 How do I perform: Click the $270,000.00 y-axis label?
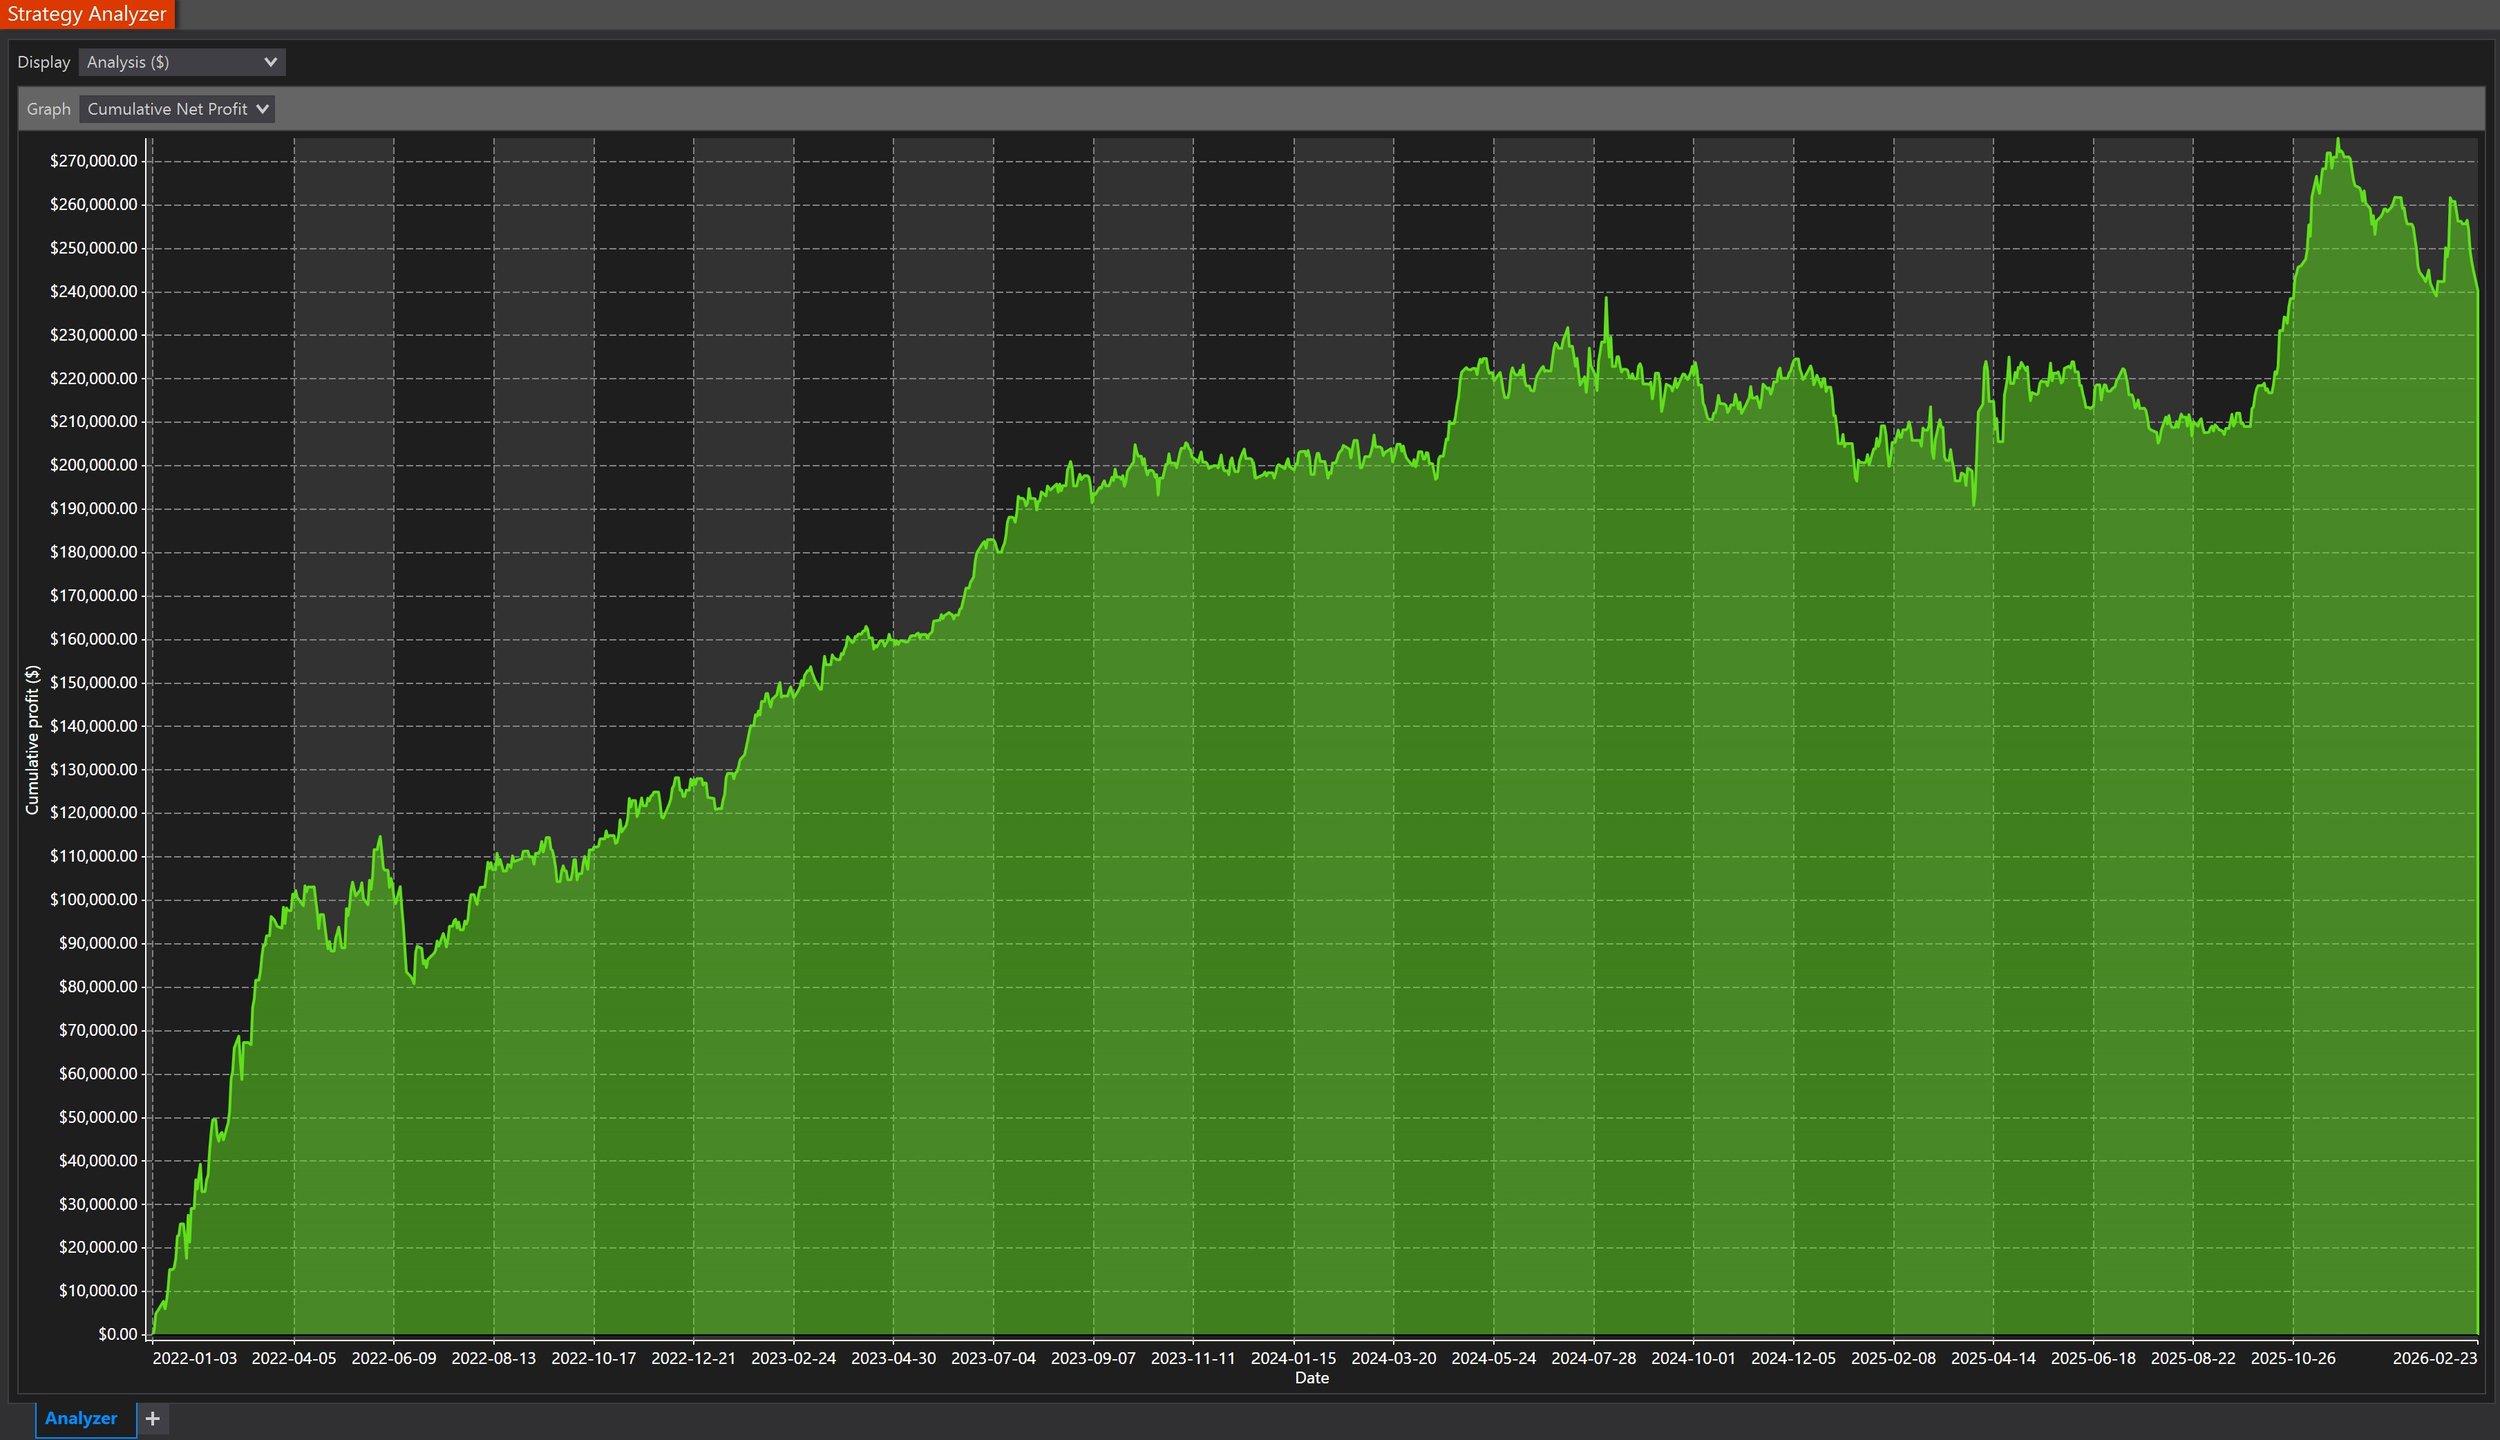[x=94, y=161]
